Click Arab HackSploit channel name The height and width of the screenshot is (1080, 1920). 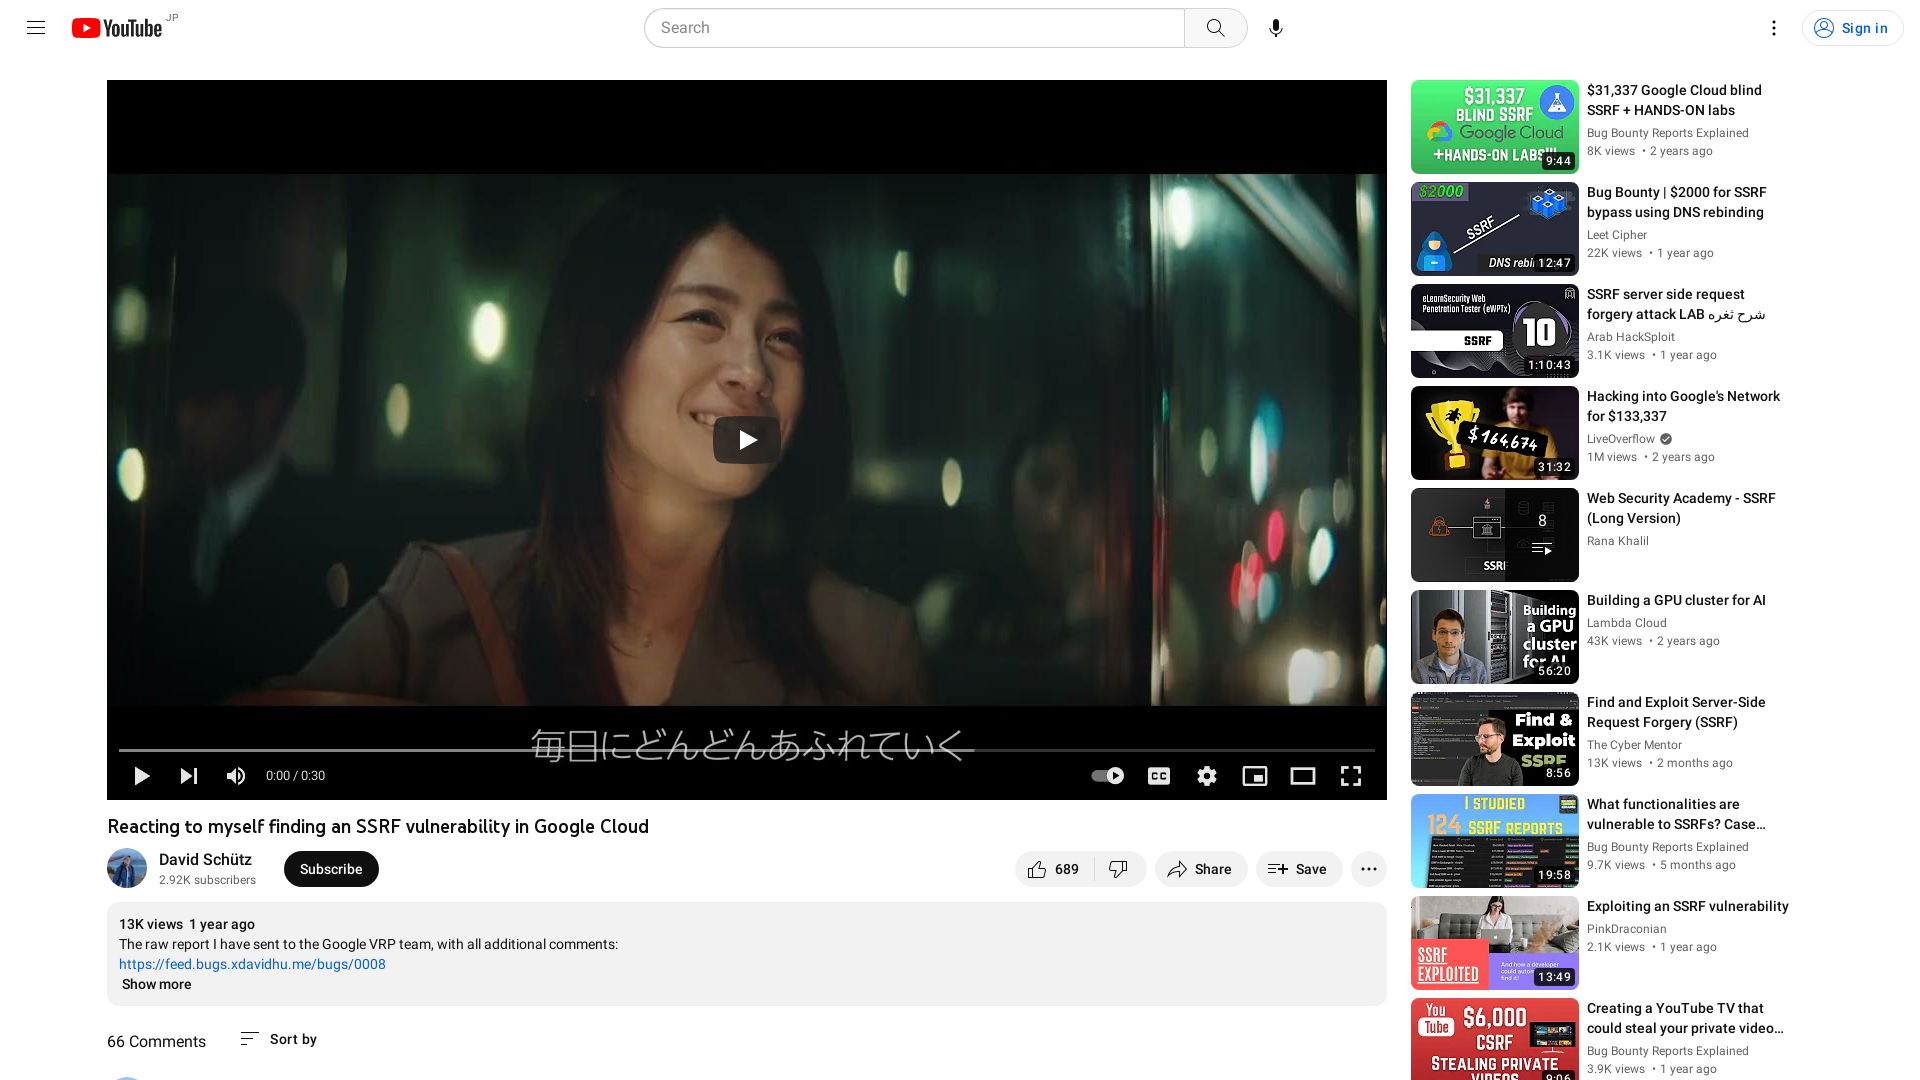click(1630, 337)
